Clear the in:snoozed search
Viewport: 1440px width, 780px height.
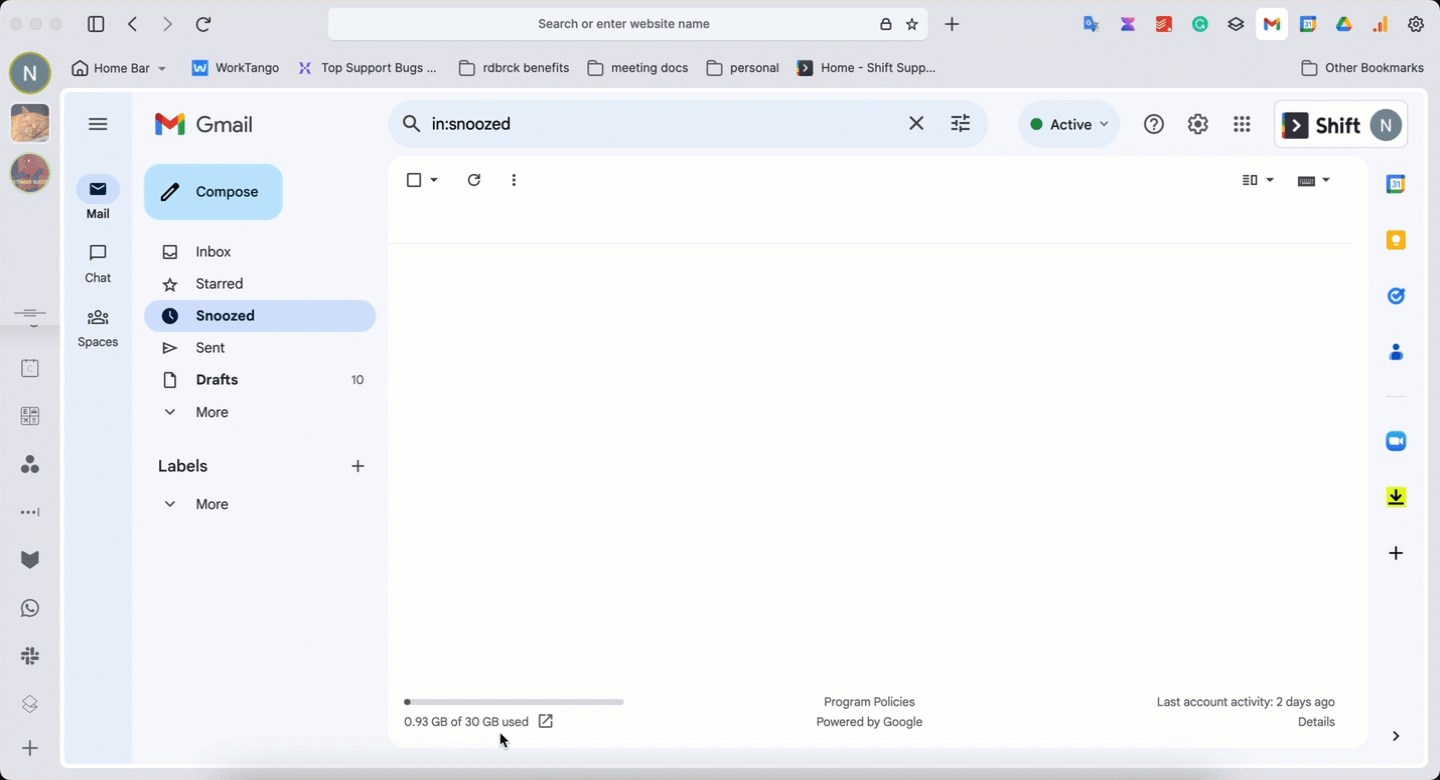pos(916,123)
